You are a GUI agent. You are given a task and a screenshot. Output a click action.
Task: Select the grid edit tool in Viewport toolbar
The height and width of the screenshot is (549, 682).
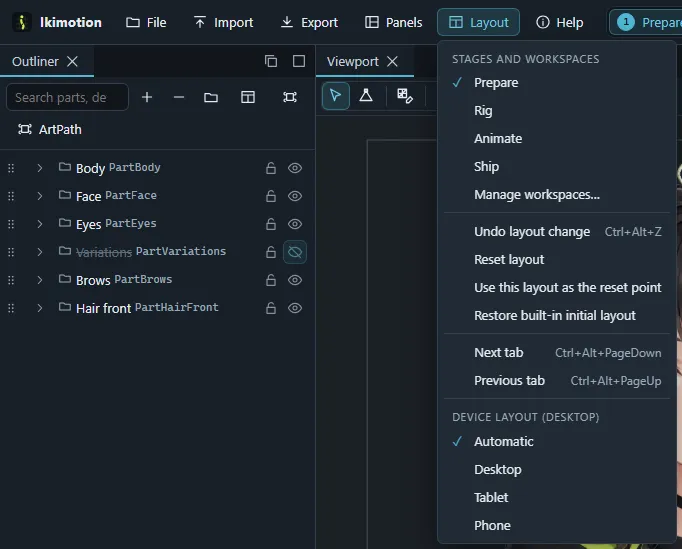pos(405,96)
